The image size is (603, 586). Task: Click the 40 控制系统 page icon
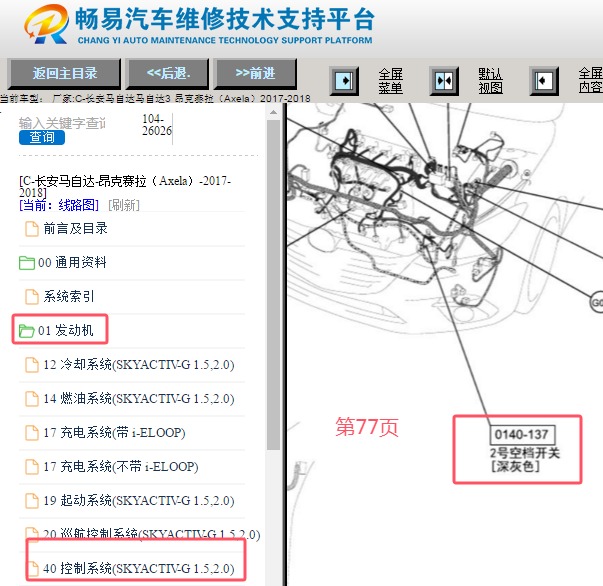tap(32, 569)
